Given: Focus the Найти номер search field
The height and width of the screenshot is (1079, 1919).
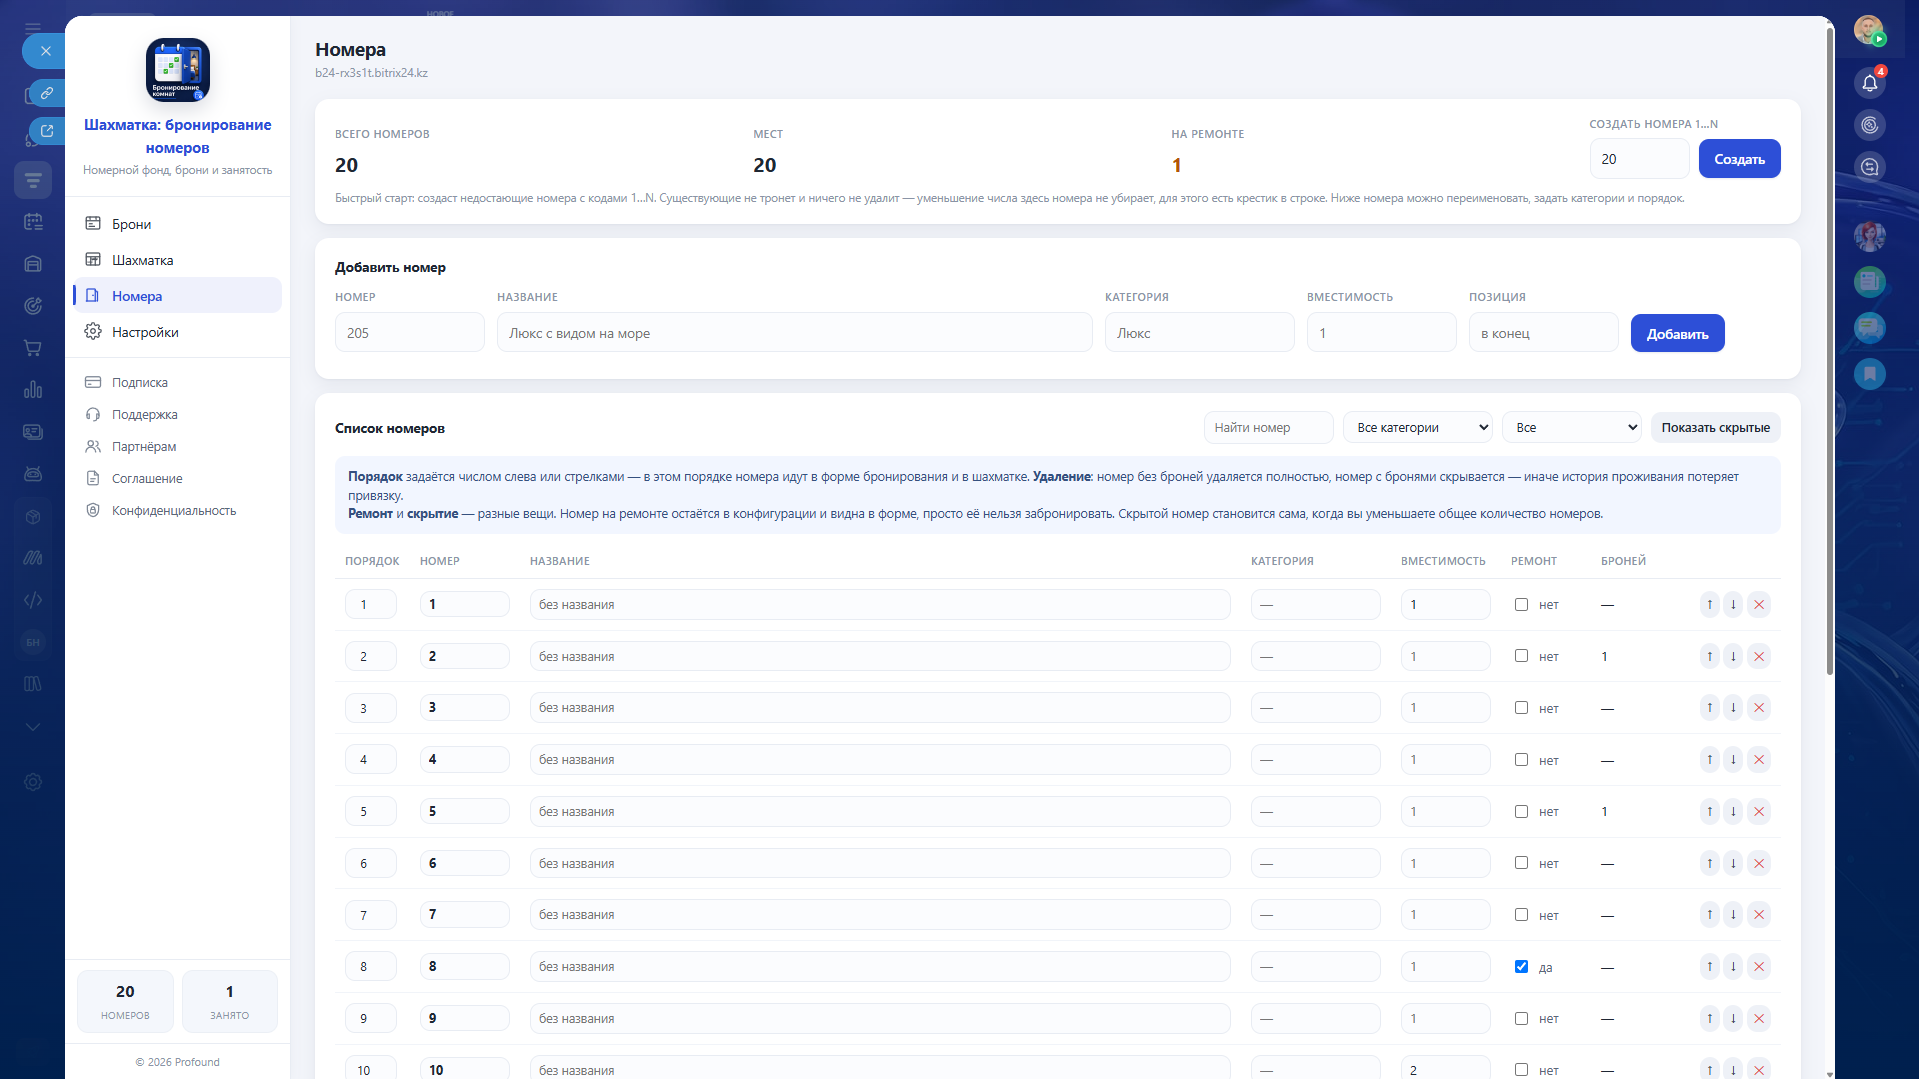Looking at the screenshot, I should tap(1268, 427).
